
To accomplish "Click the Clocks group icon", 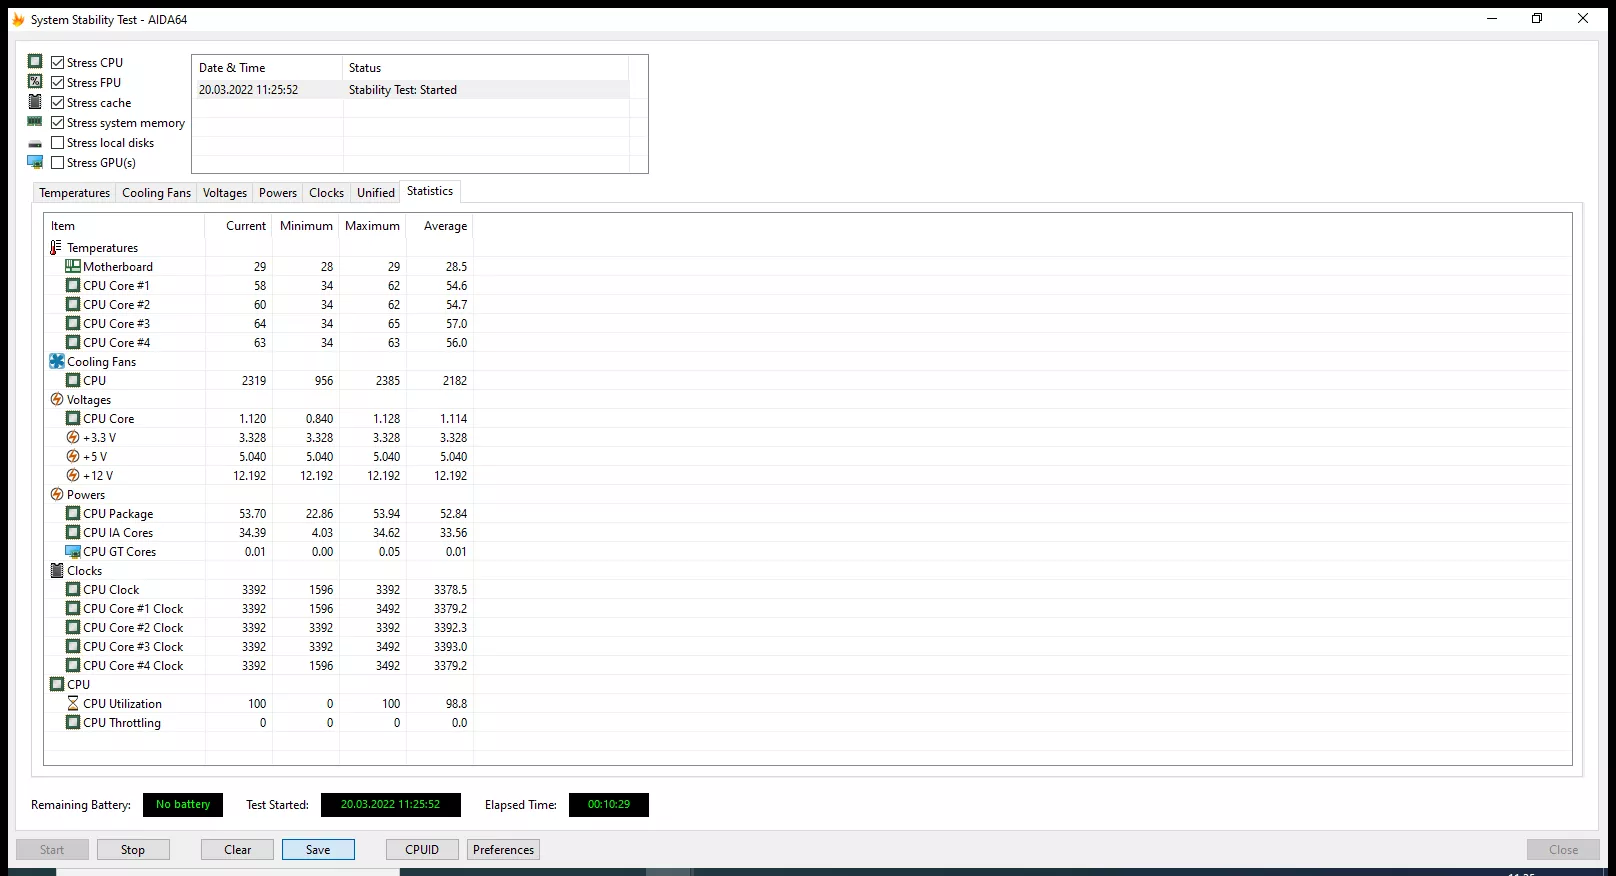I will 57,571.
